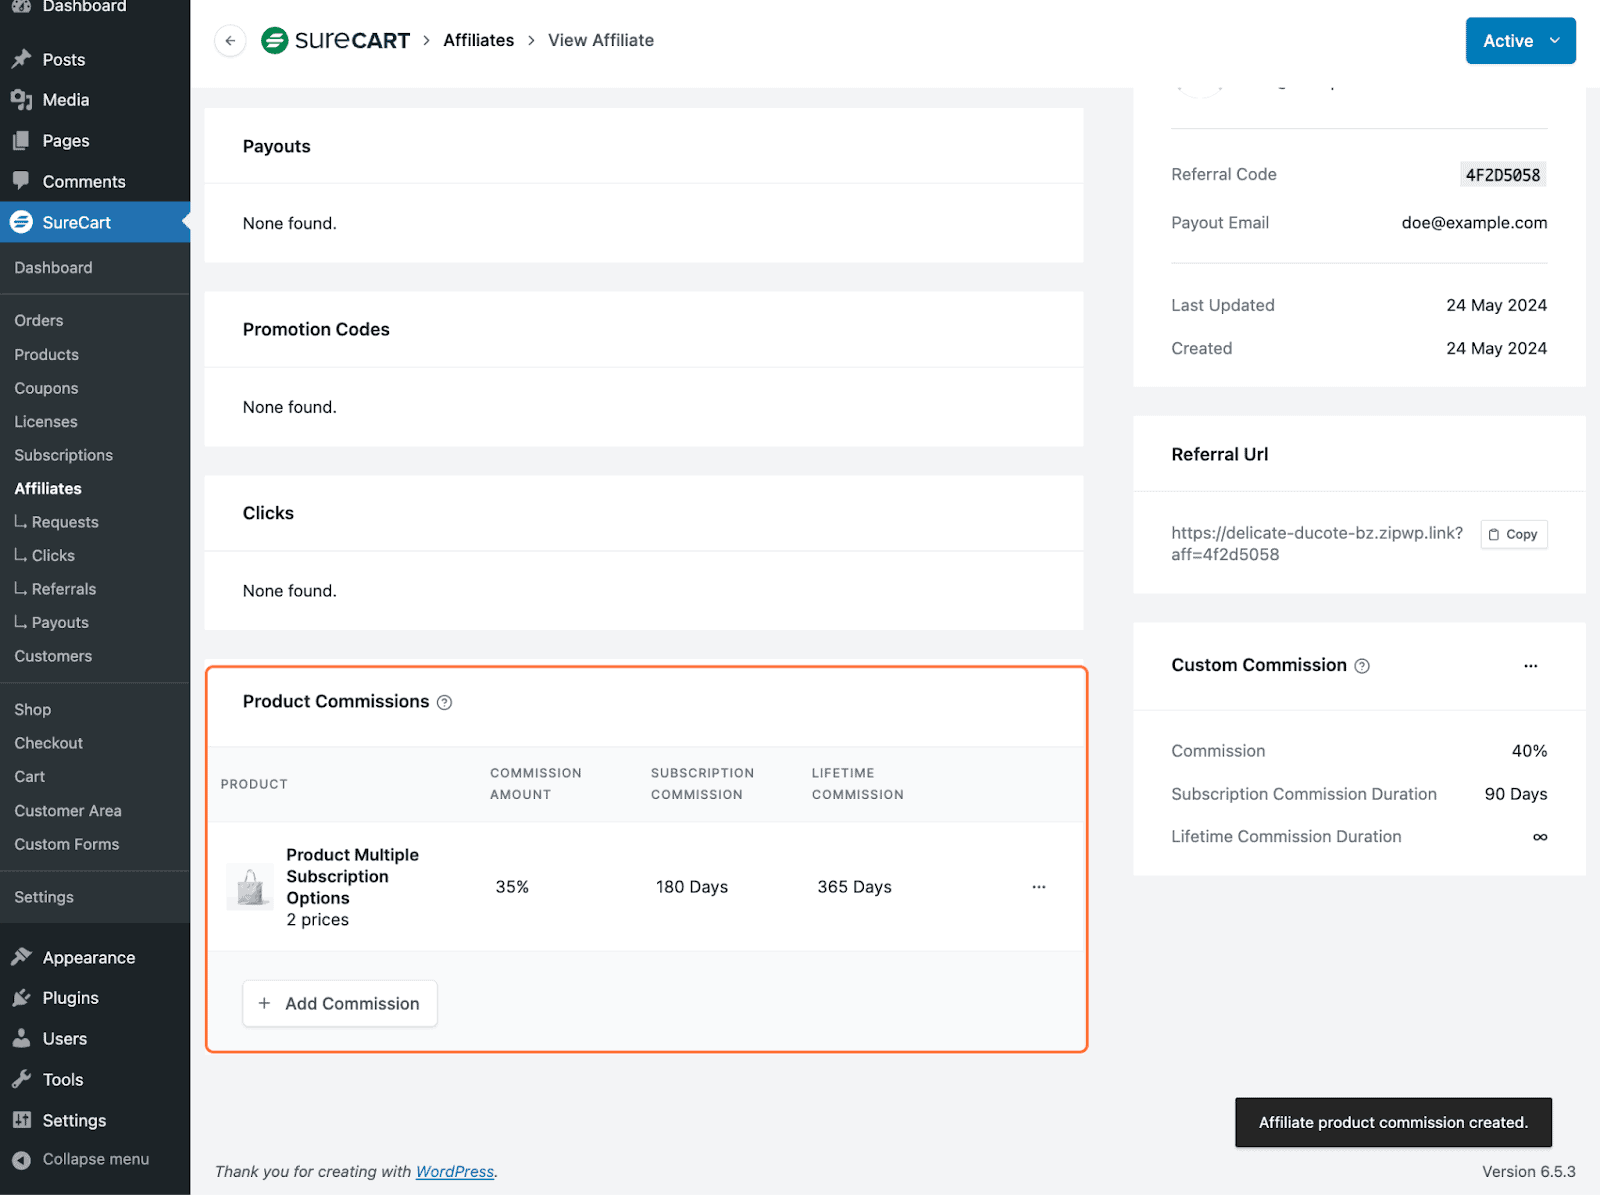Click the product thumbnail in Product Commissions
Image resolution: width=1600 pixels, height=1195 pixels.
coord(249,886)
